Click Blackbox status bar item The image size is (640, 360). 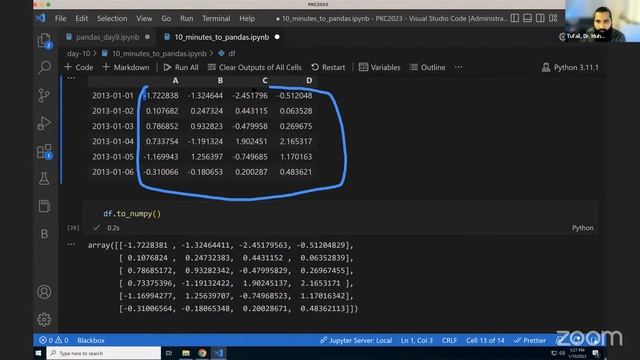[x=91, y=340]
